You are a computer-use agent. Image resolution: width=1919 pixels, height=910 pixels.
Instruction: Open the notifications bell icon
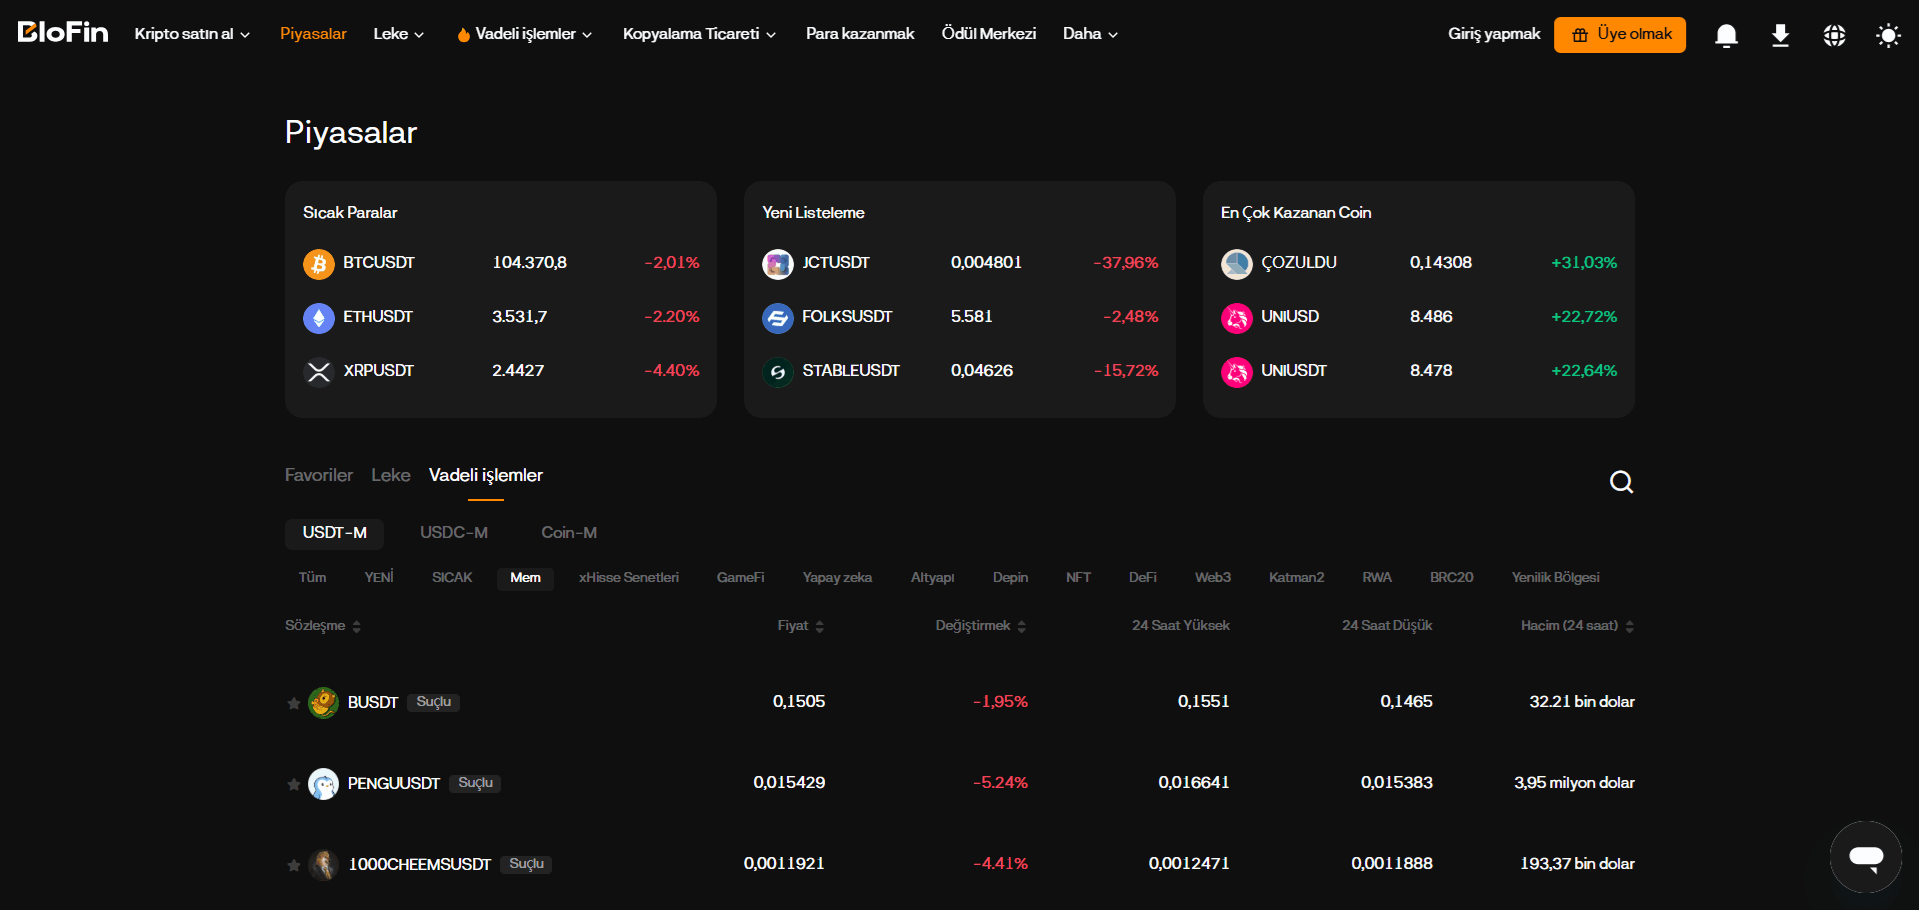tap(1726, 35)
